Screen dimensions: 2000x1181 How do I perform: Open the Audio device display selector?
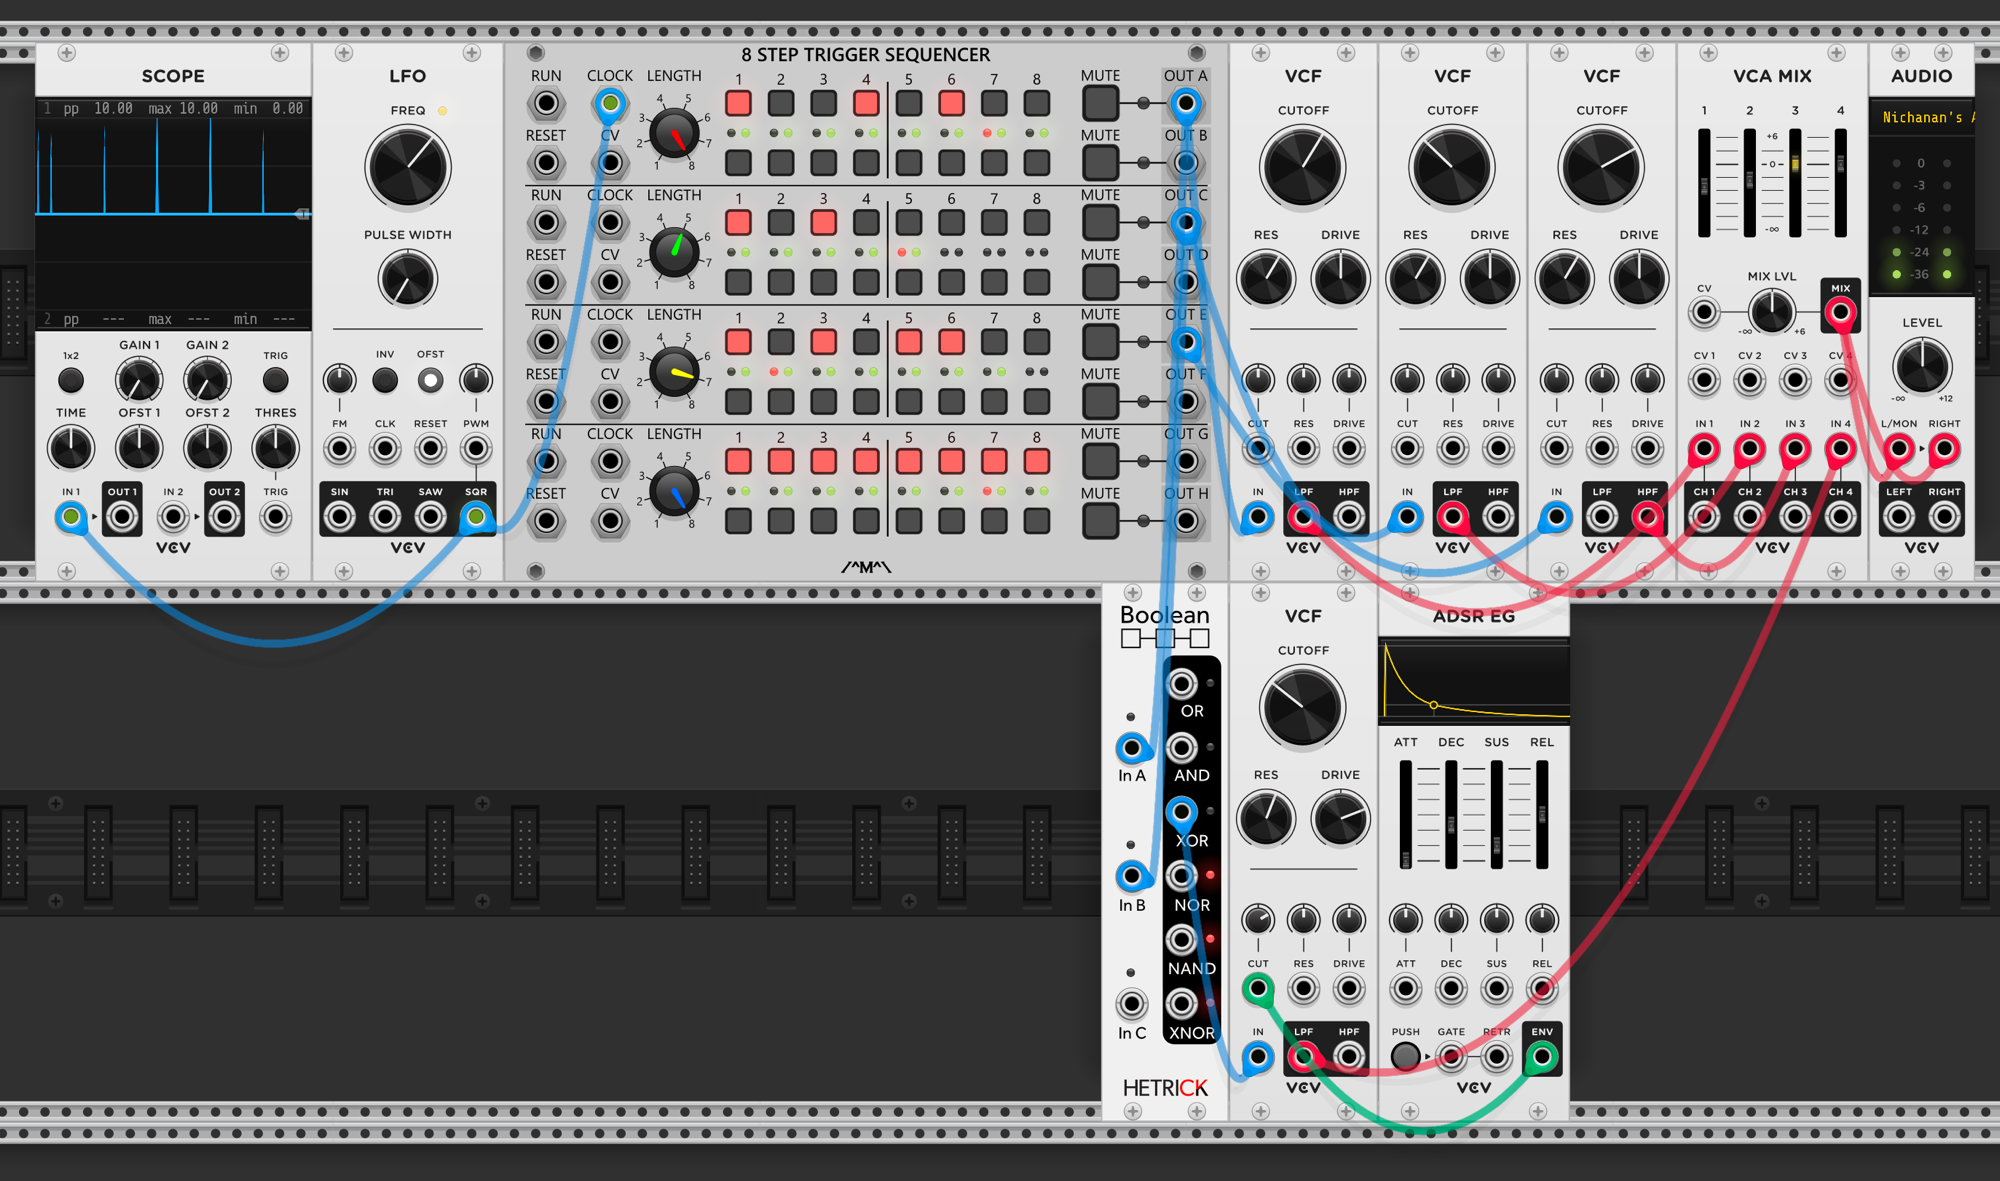1922,118
